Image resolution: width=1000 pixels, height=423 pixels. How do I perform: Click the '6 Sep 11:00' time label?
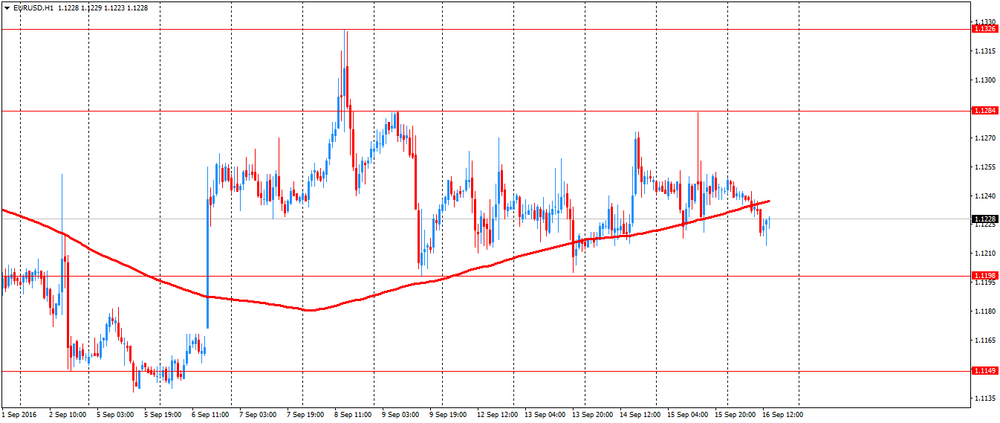click(x=210, y=415)
